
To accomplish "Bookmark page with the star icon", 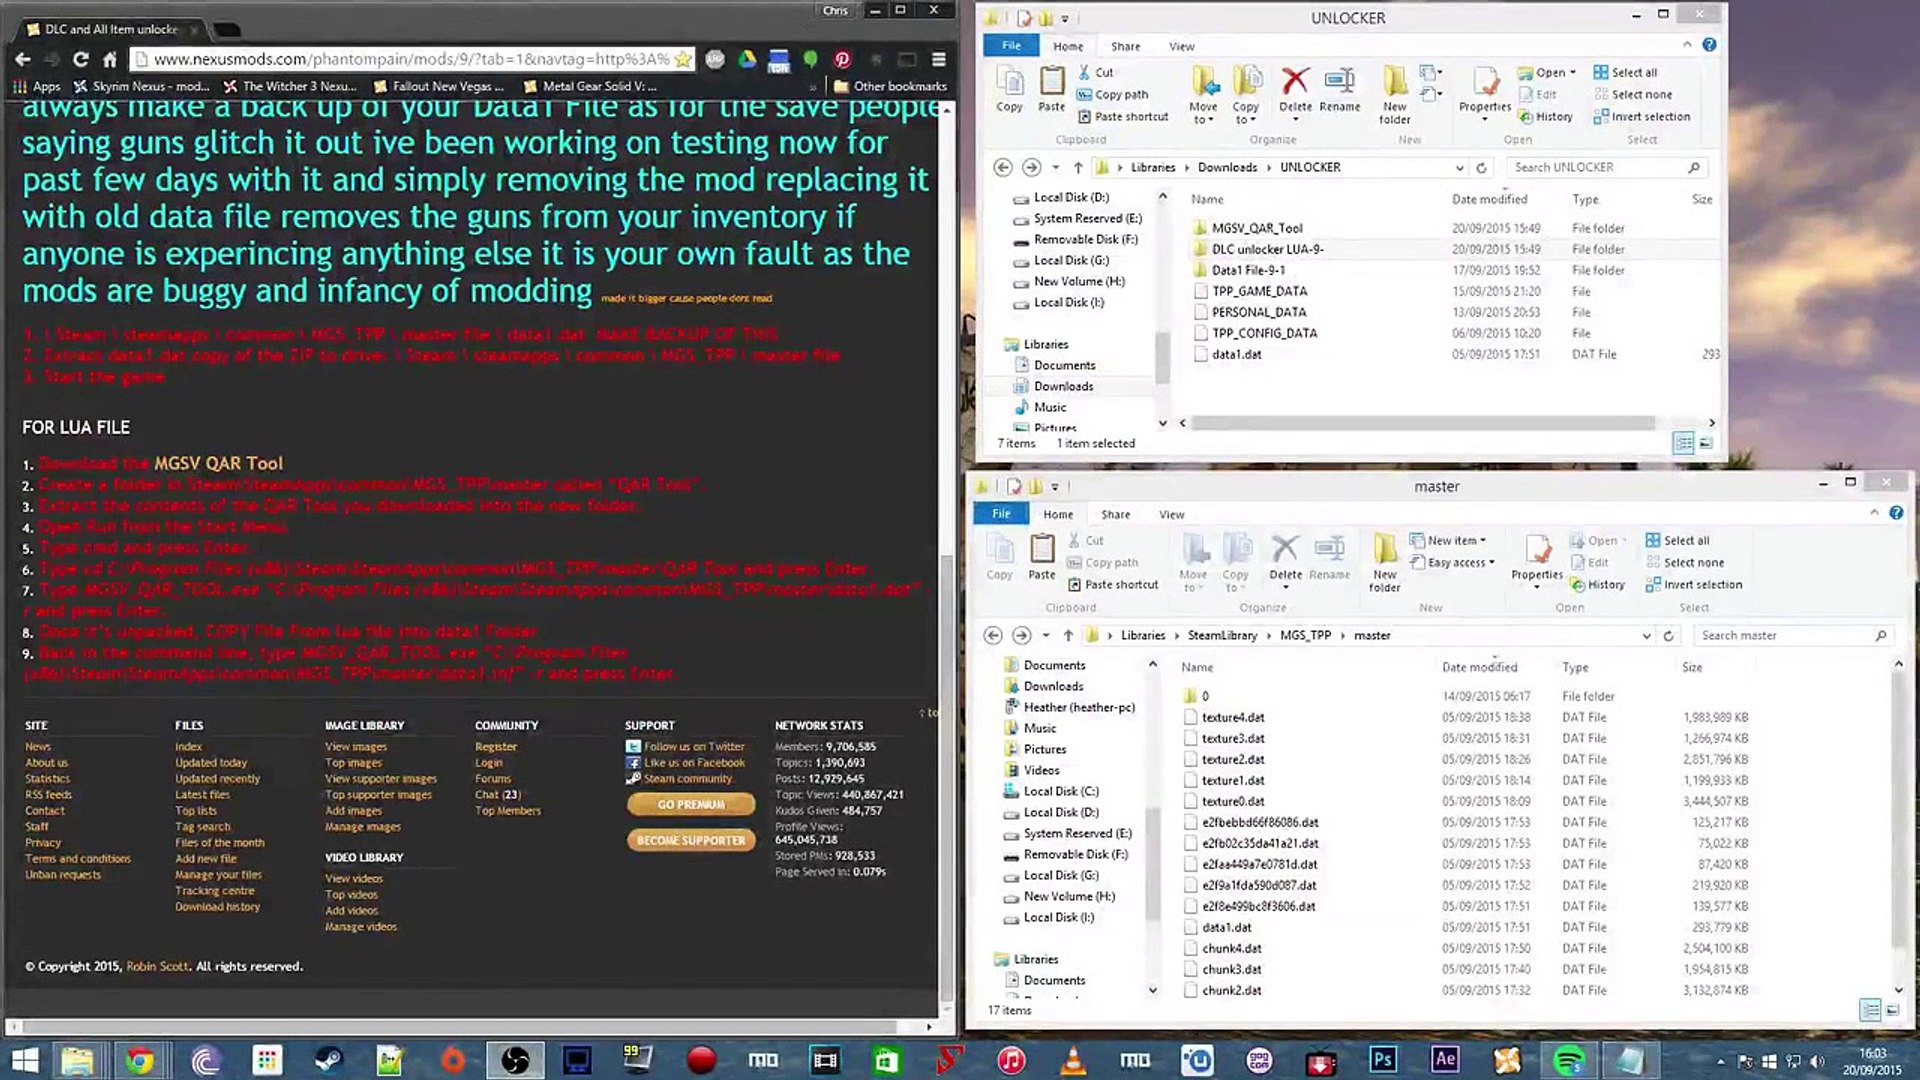I will 683,59.
